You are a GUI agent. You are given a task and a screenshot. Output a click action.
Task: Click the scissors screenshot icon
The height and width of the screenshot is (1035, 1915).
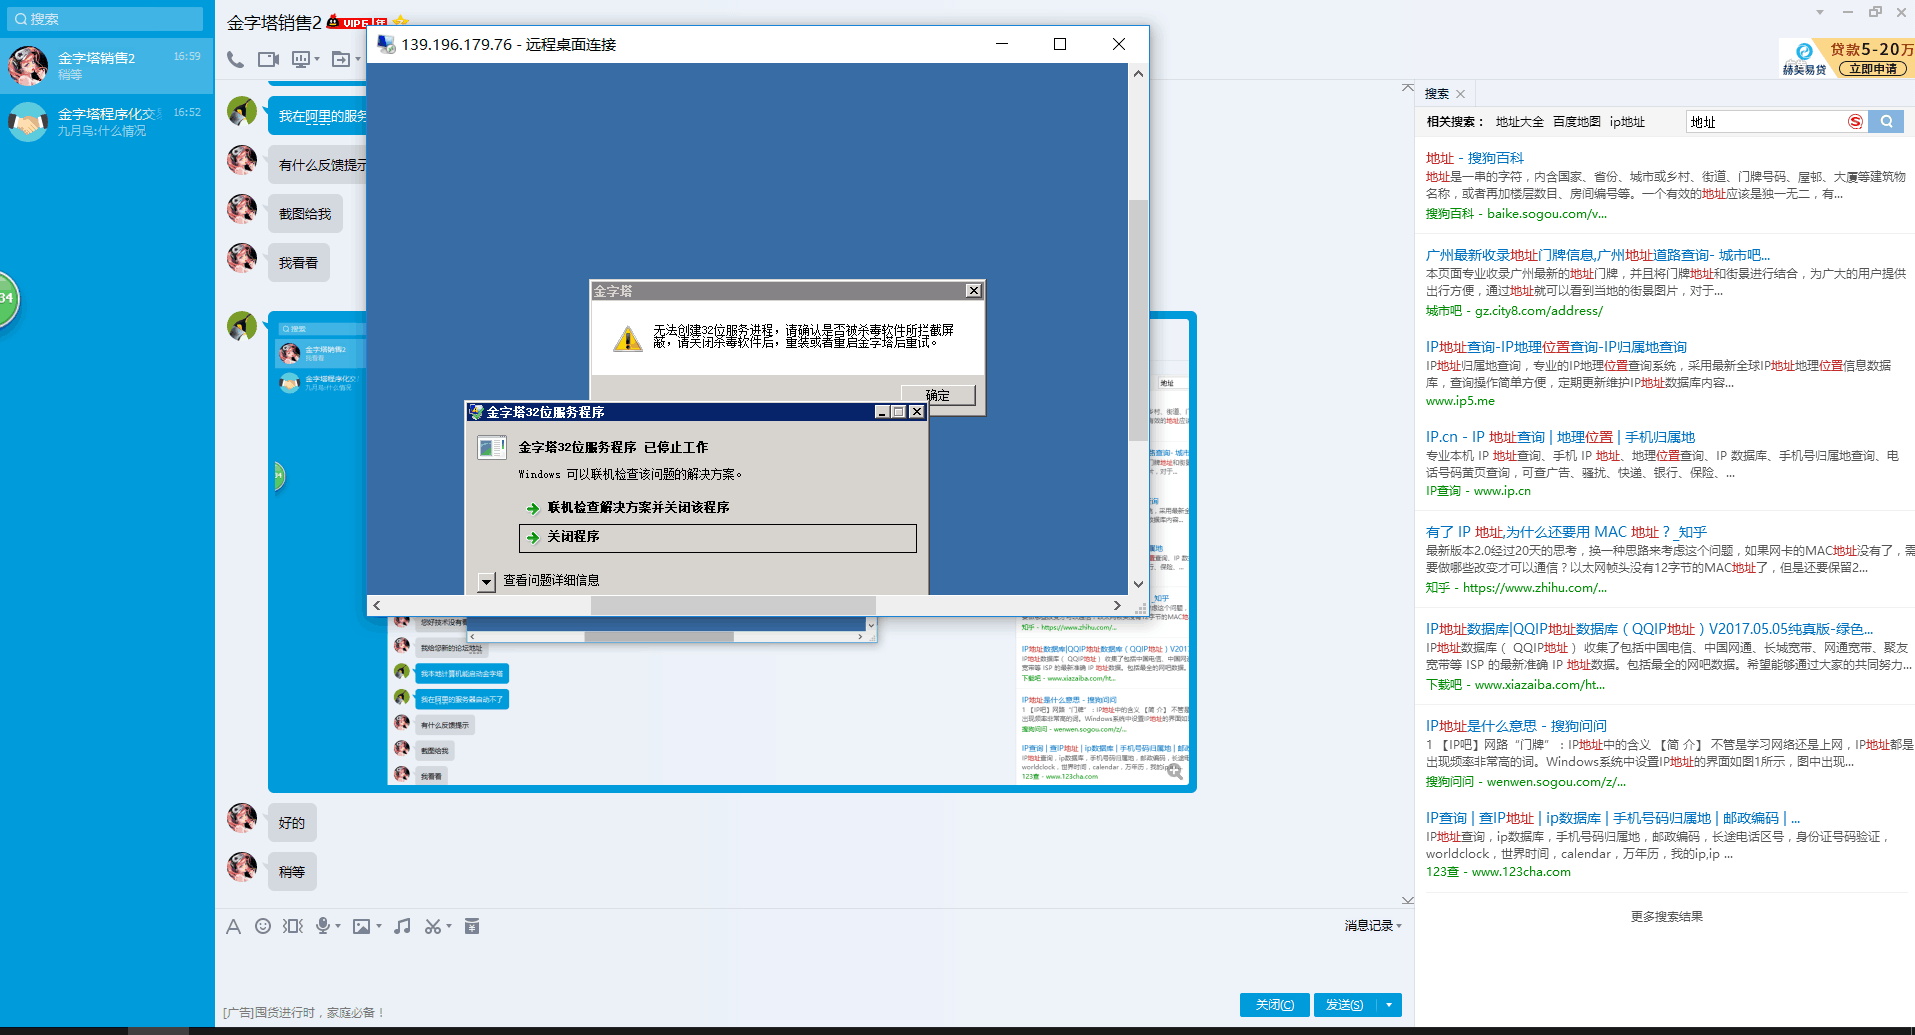tap(432, 926)
